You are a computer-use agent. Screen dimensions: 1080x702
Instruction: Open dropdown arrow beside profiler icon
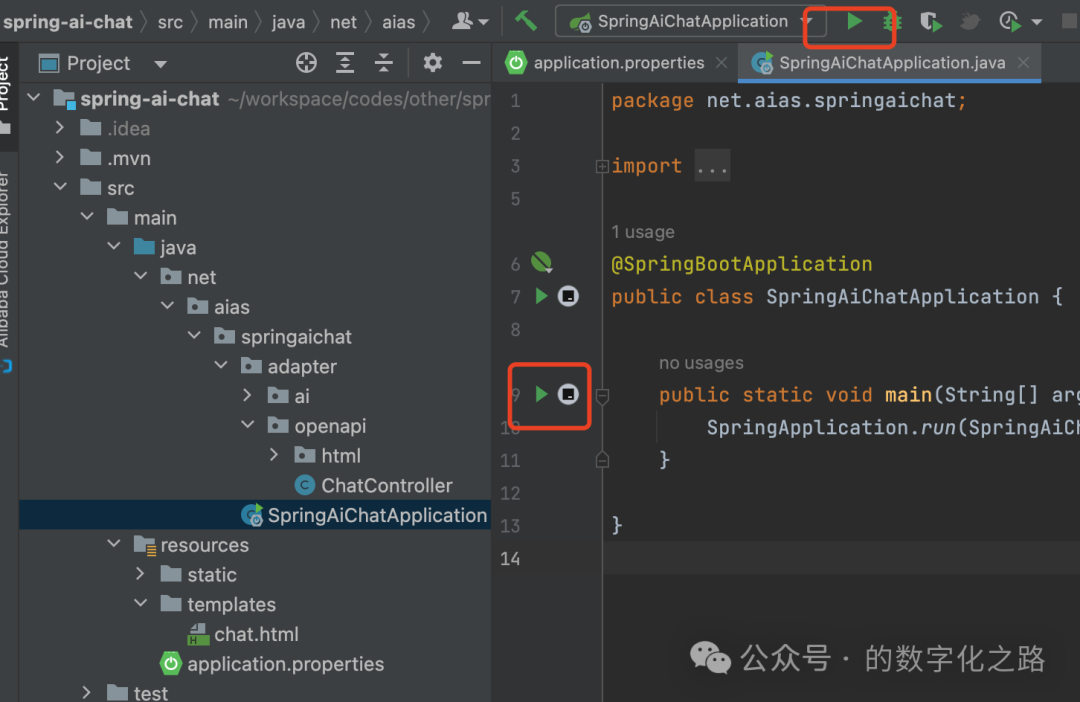pos(1037,23)
